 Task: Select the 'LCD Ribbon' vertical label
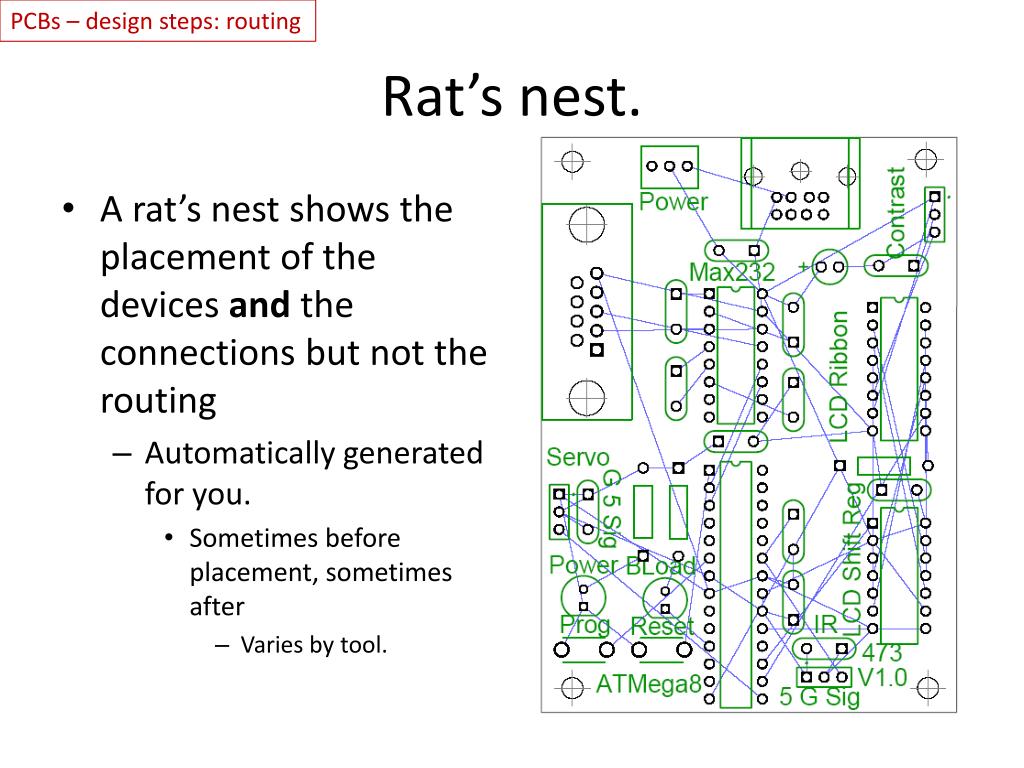838,376
